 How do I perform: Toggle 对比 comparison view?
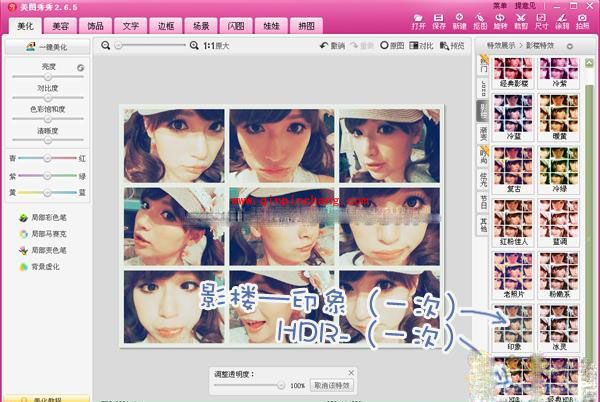click(x=423, y=46)
